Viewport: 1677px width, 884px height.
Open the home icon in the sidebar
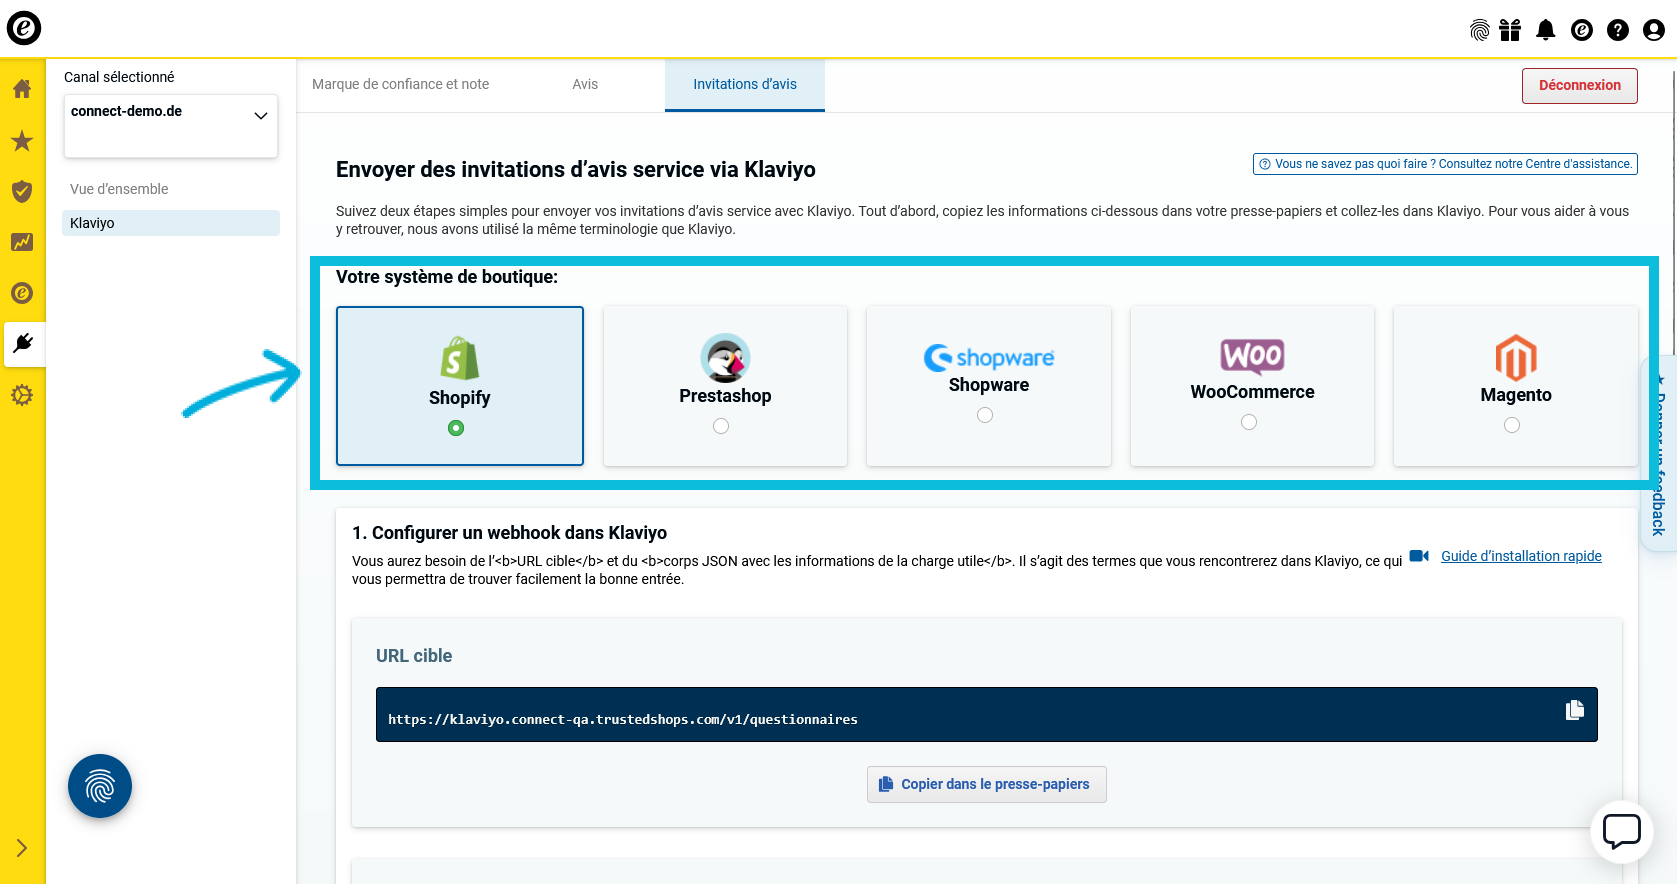[22, 89]
